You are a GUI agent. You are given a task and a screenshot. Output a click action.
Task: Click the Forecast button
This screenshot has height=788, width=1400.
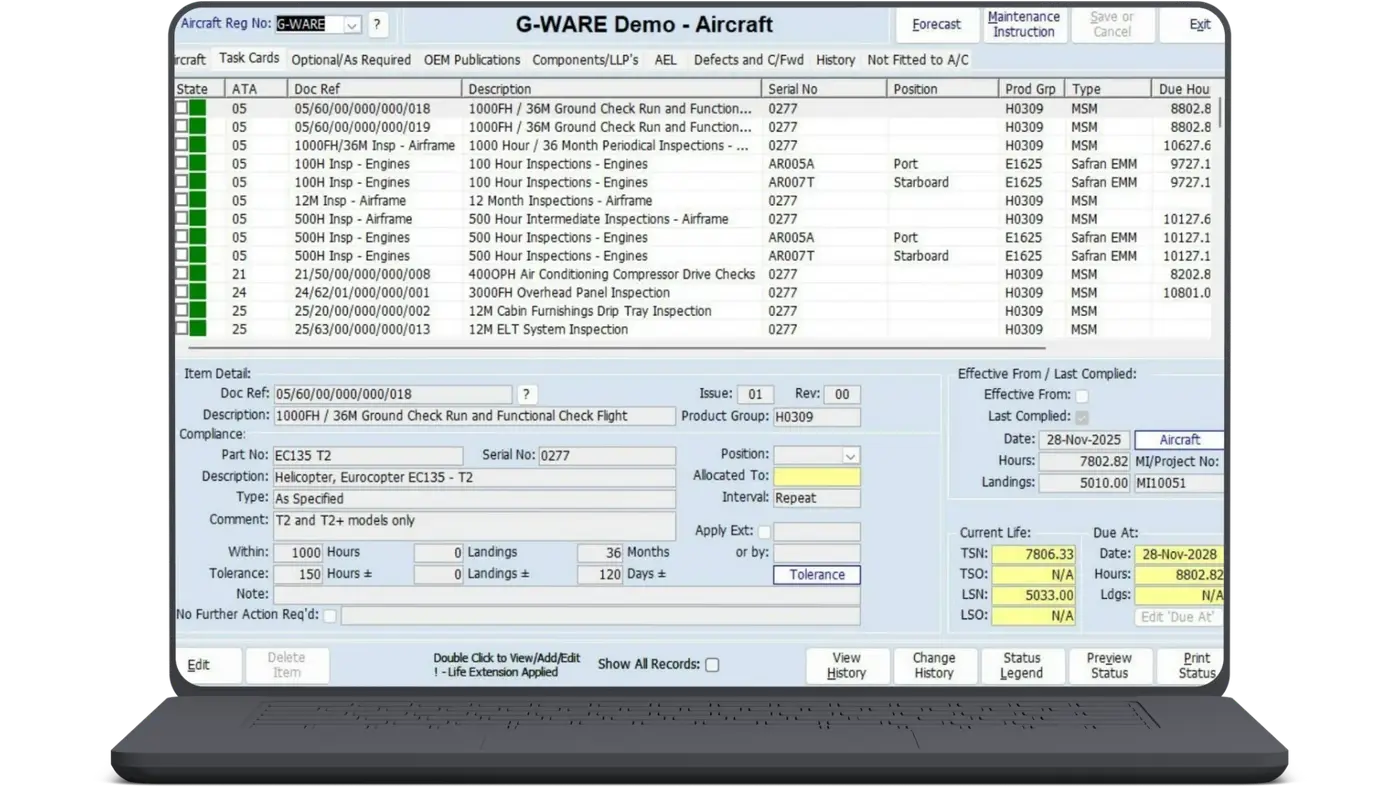[937, 25]
